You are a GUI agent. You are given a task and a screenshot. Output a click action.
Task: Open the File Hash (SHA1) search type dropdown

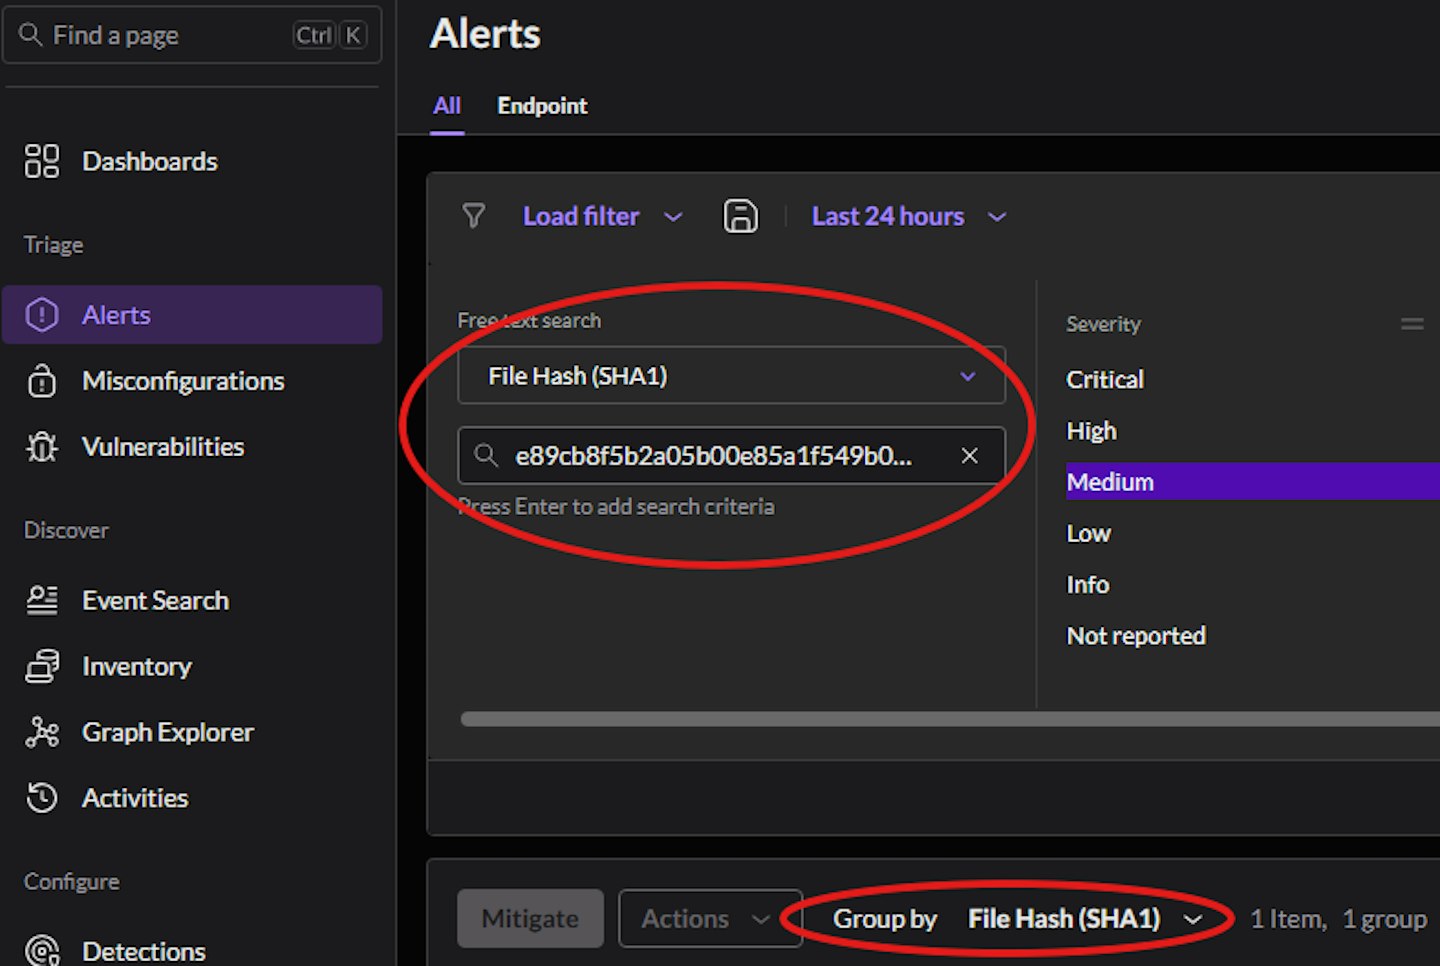click(x=731, y=376)
